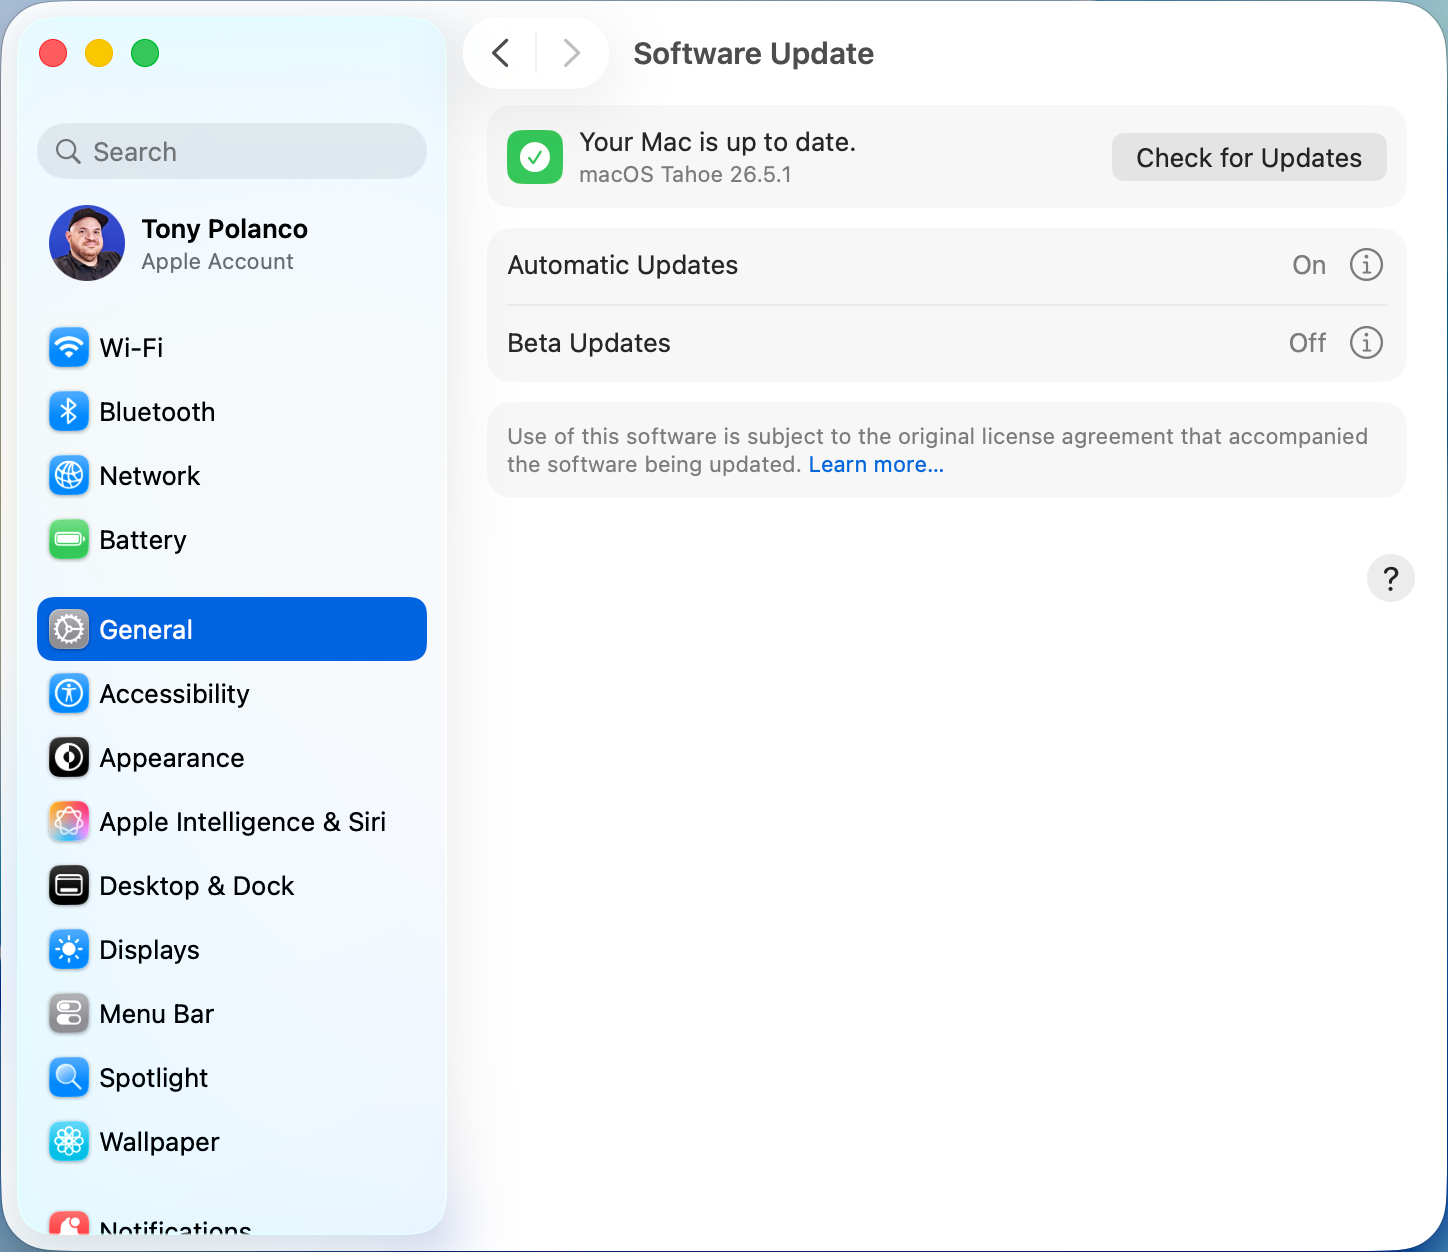Close the window with red button
Viewport: 1448px width, 1252px height.
(x=53, y=53)
